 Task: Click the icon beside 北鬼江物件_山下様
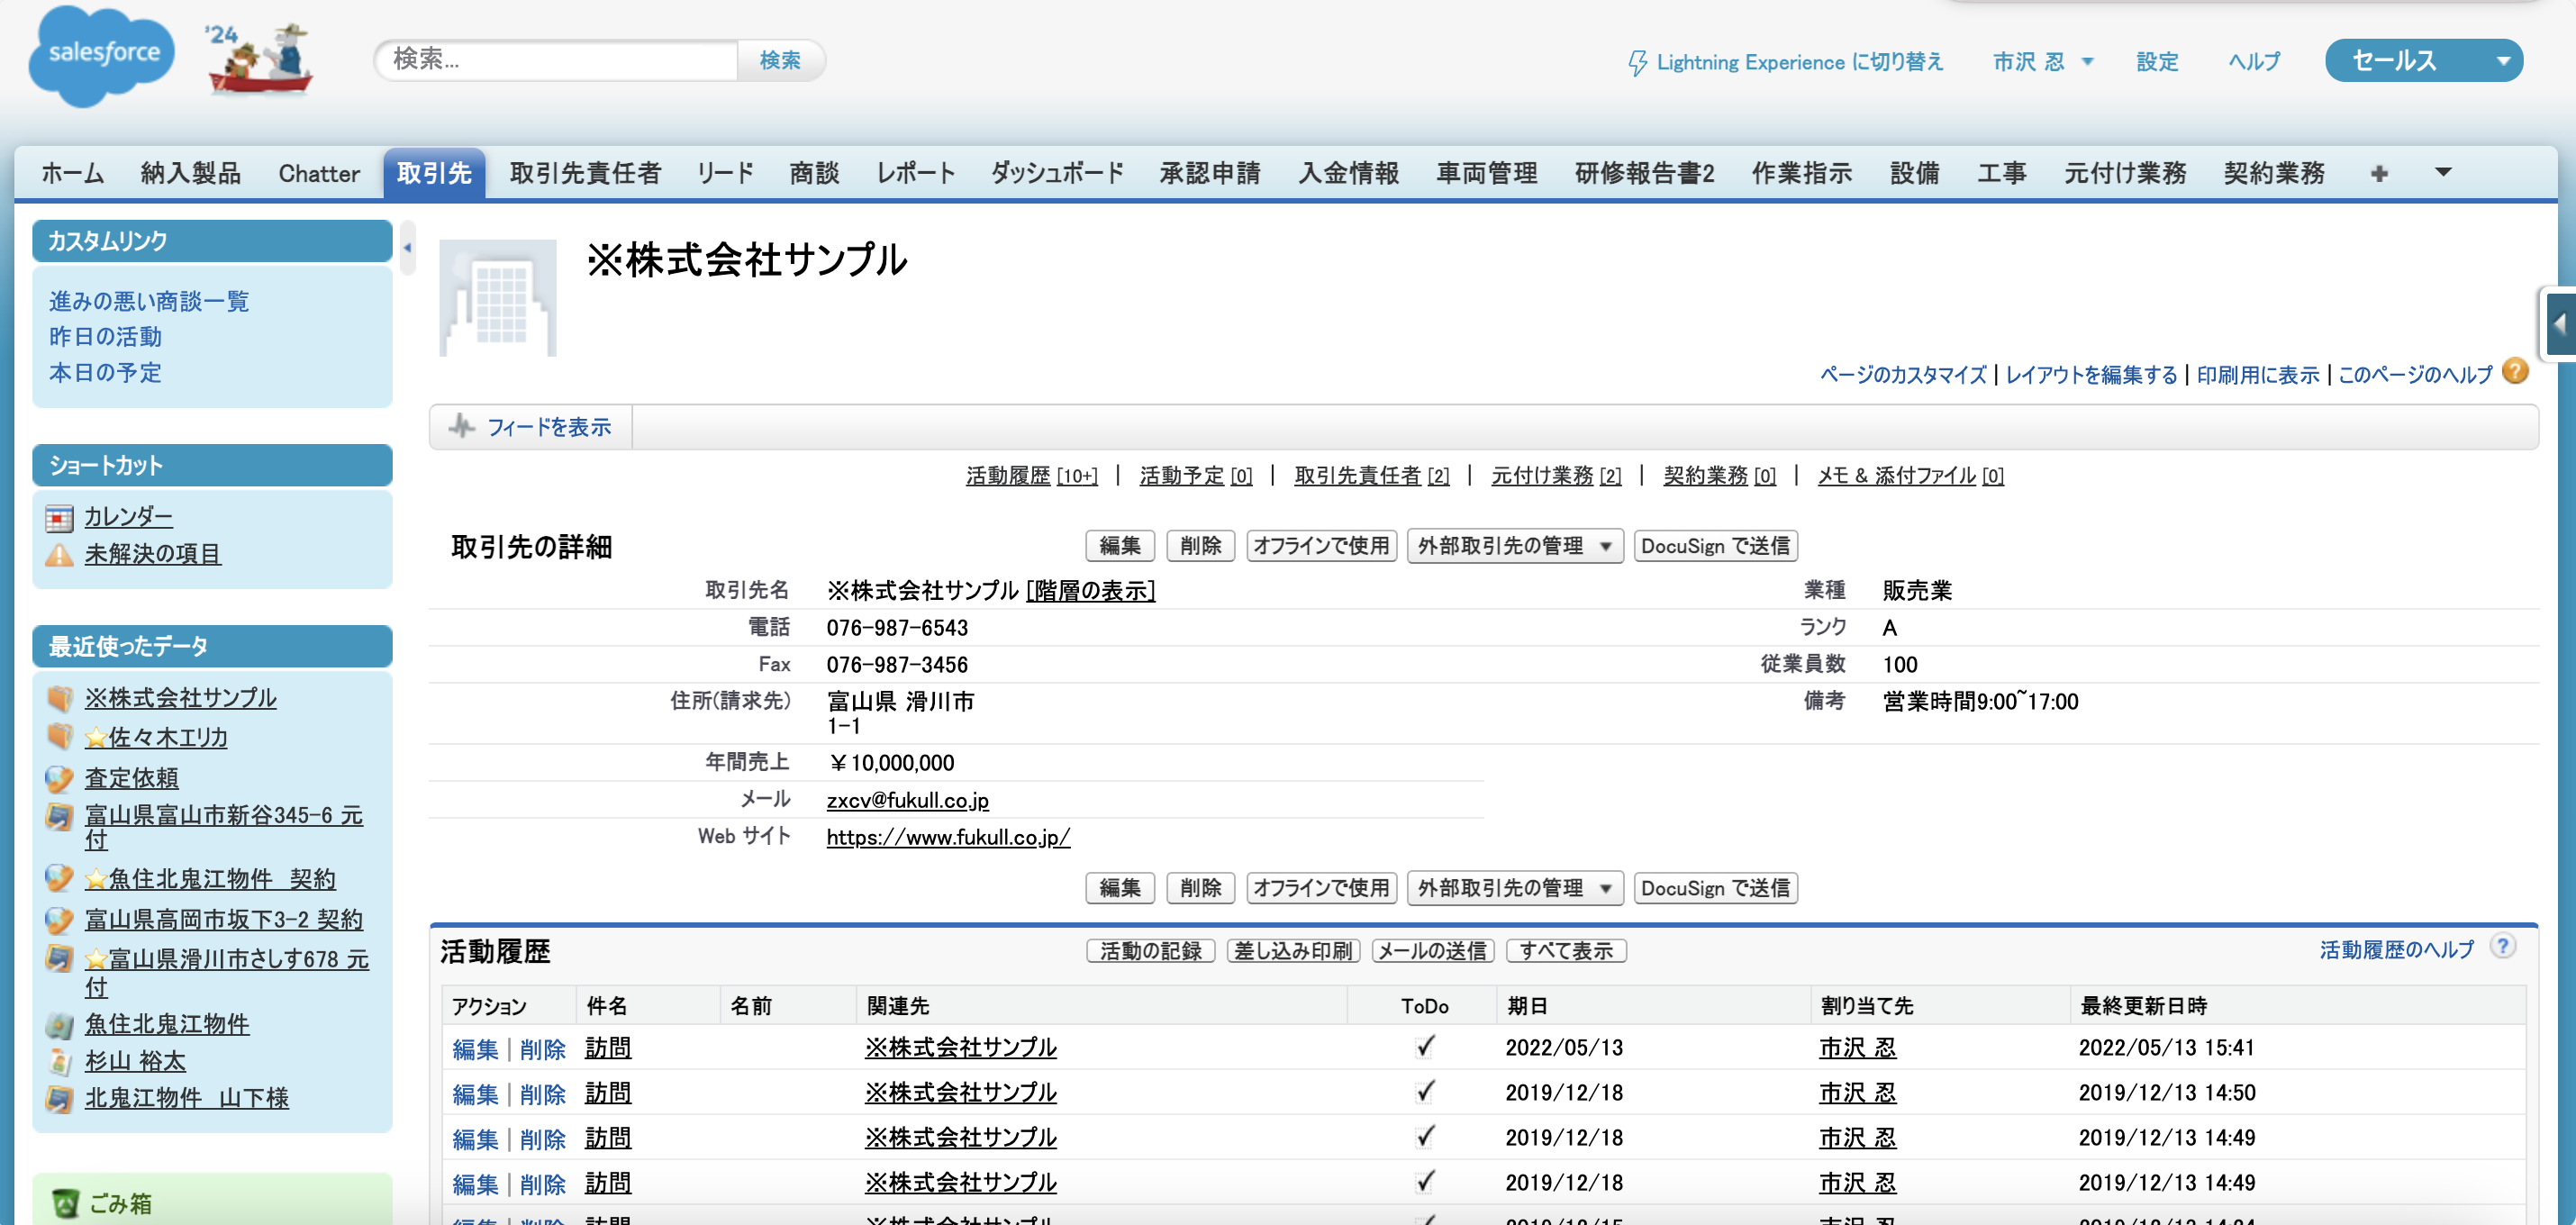tap(59, 1098)
